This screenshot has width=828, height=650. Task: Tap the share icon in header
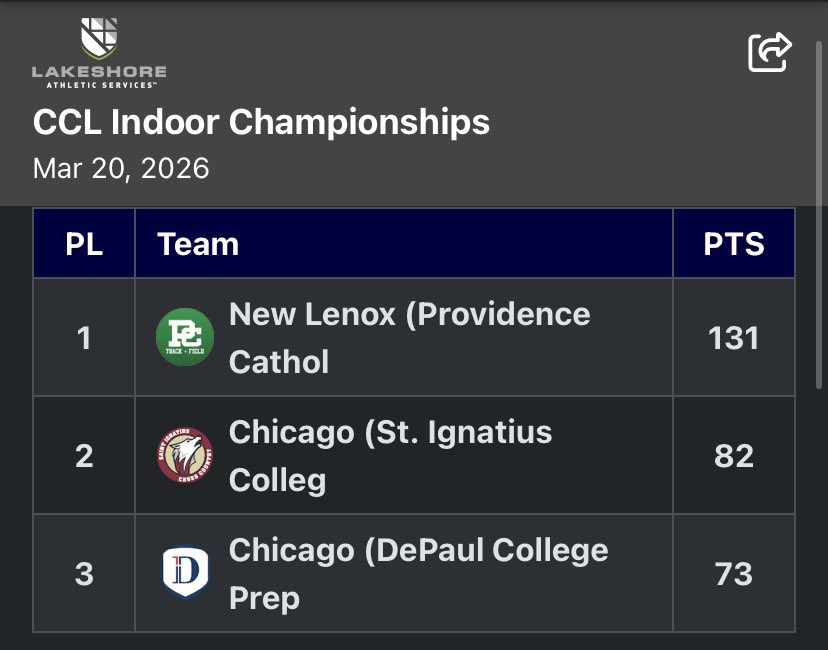[x=770, y=52]
